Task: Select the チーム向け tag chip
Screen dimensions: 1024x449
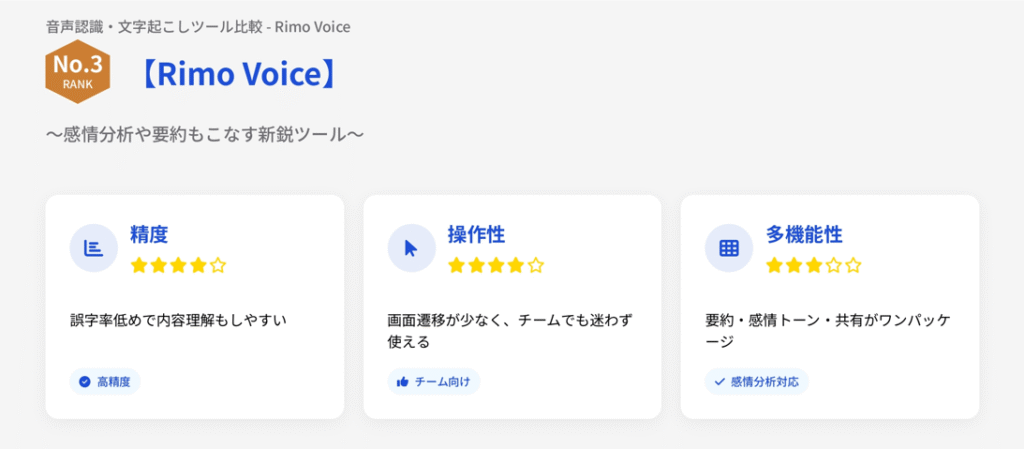Action: click(x=434, y=382)
